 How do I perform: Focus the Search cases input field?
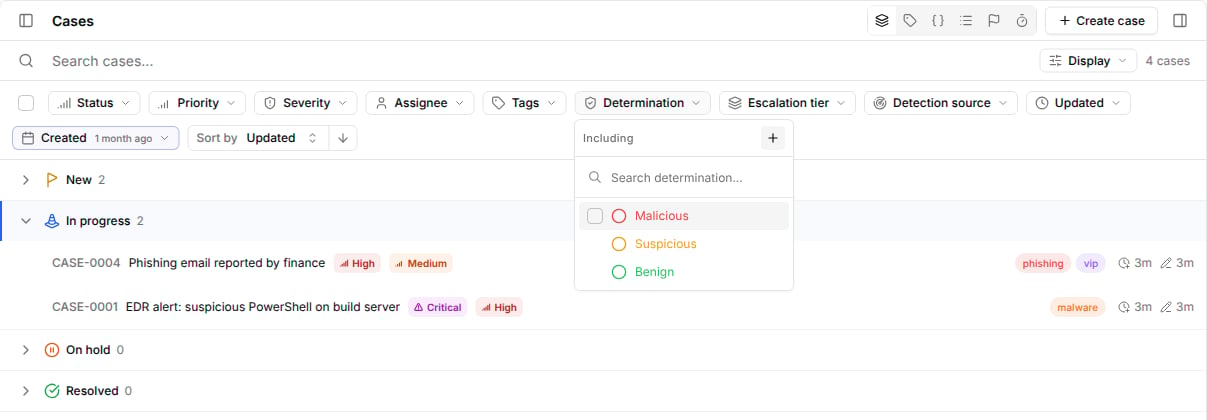[x=540, y=61]
